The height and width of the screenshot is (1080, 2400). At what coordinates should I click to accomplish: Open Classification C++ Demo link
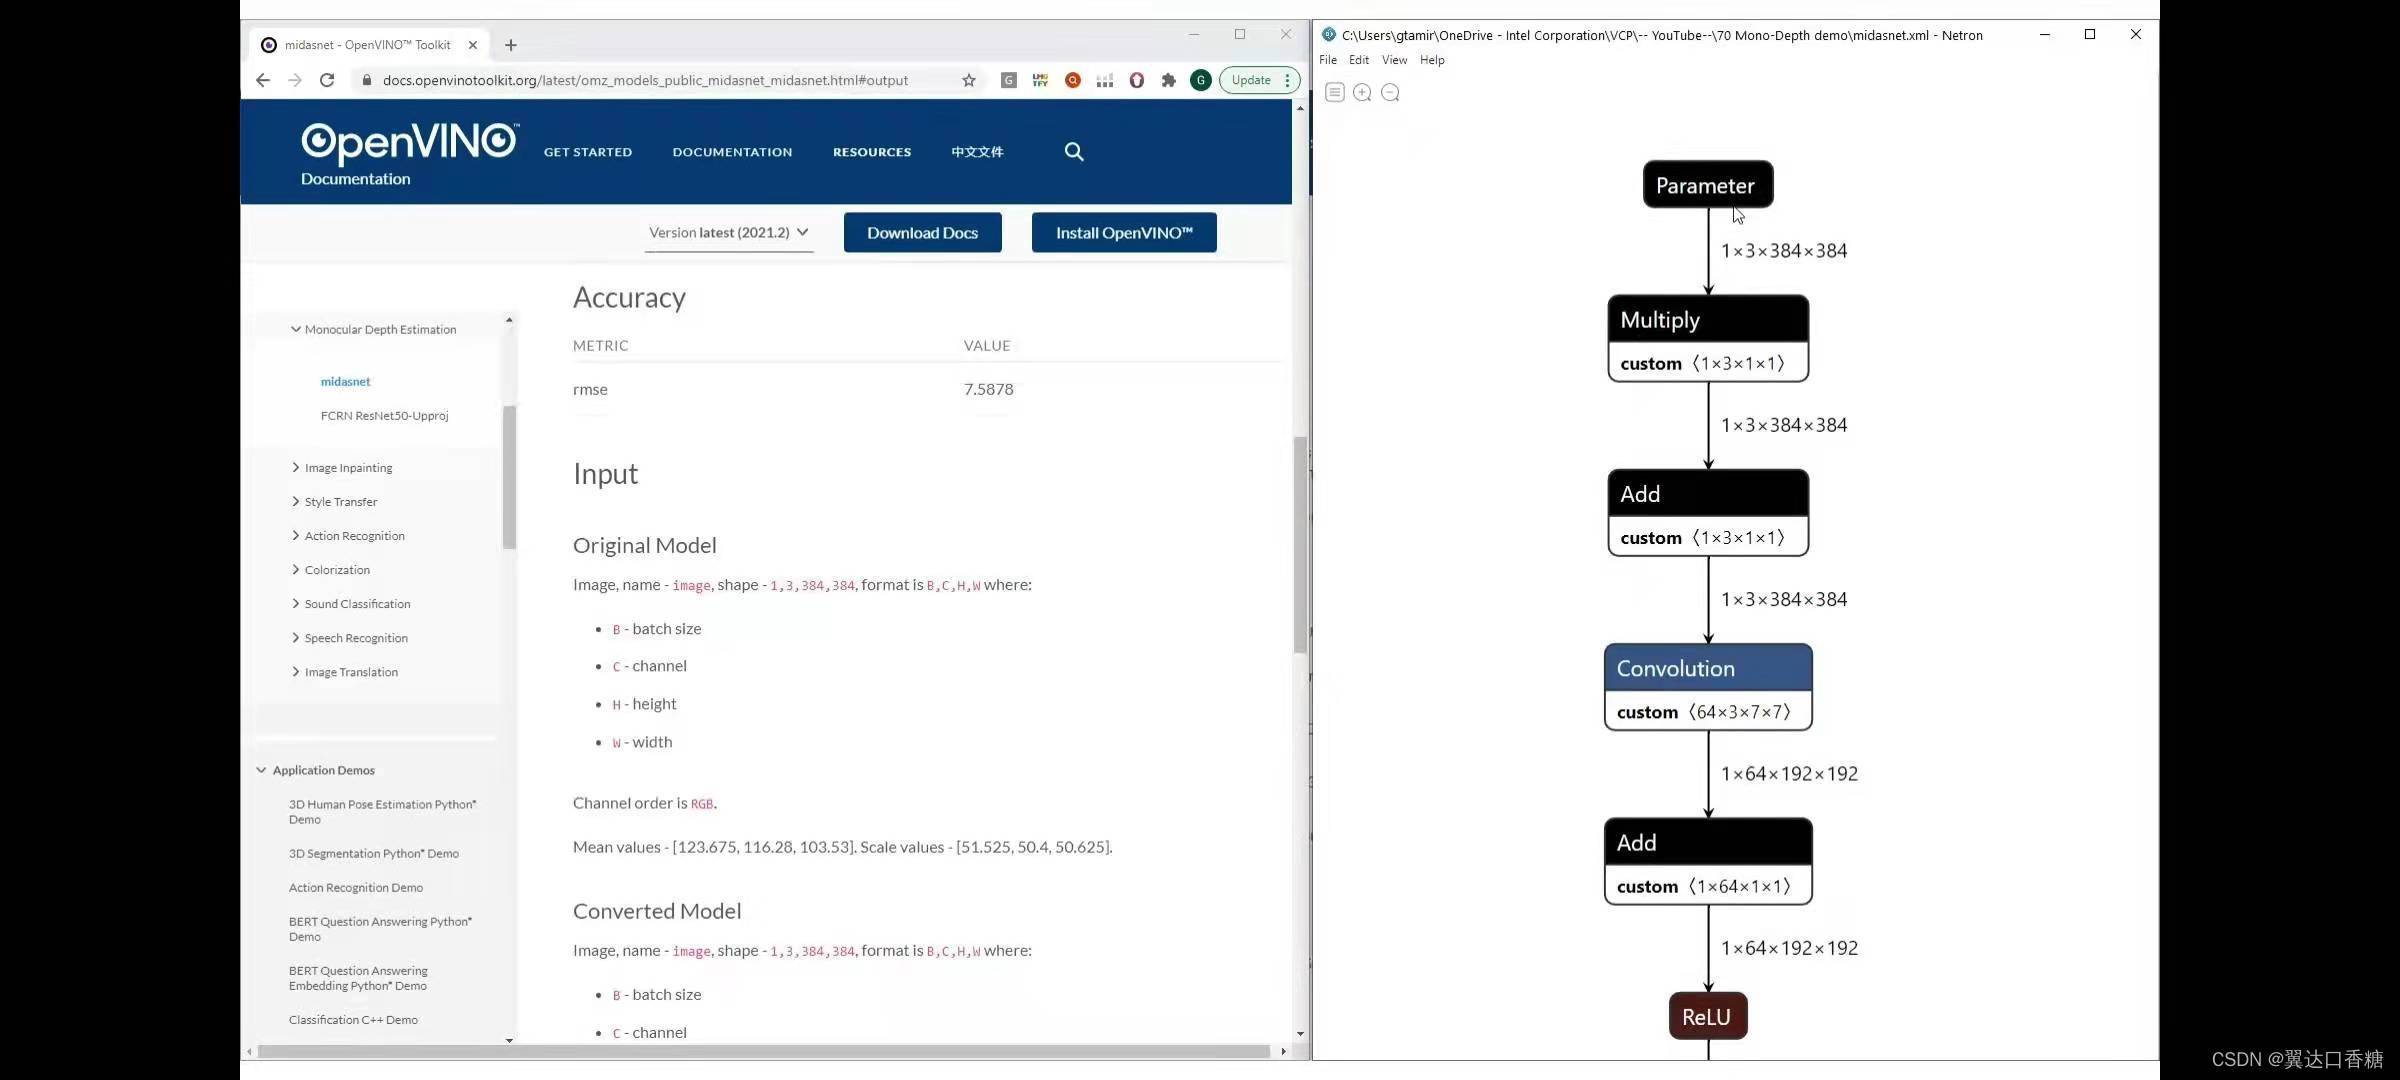(353, 1019)
